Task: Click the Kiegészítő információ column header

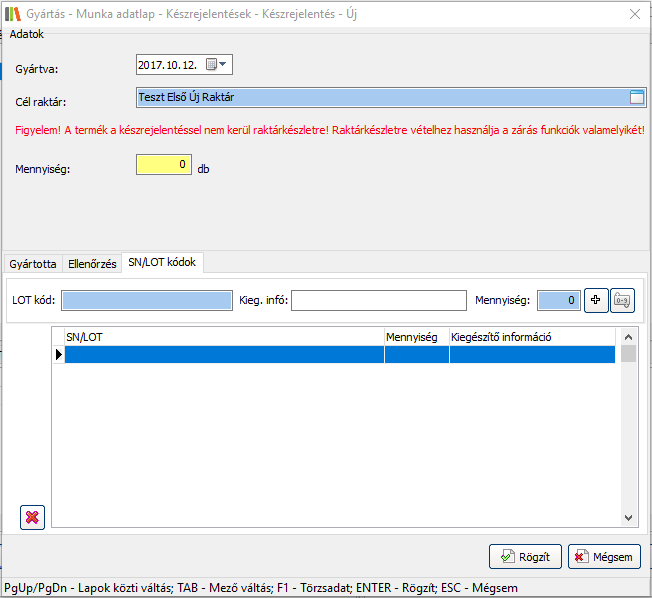Action: point(530,338)
